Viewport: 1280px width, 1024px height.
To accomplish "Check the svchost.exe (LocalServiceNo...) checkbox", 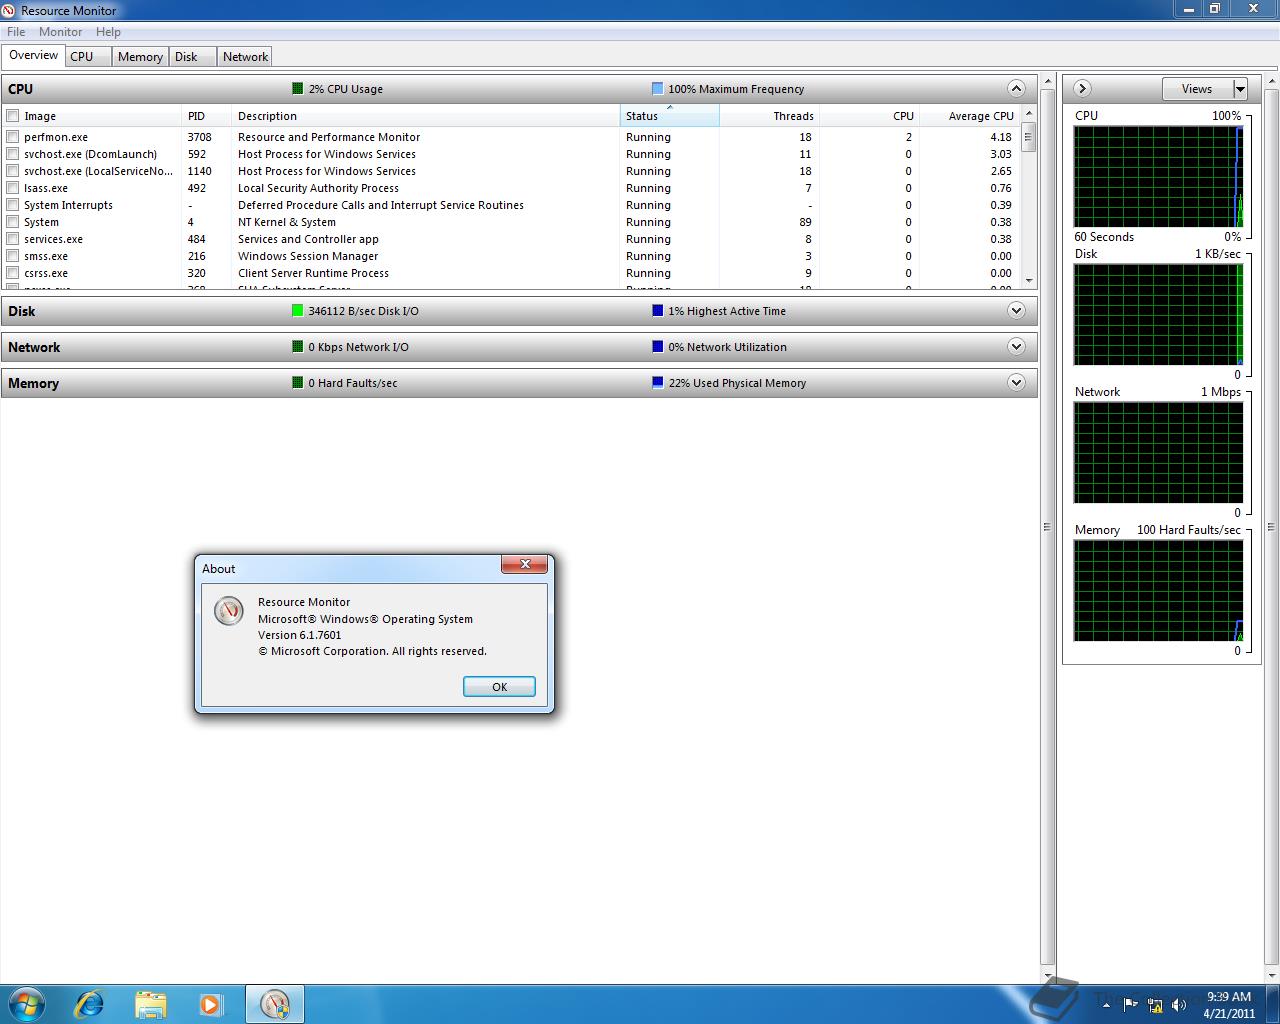I will [13, 171].
